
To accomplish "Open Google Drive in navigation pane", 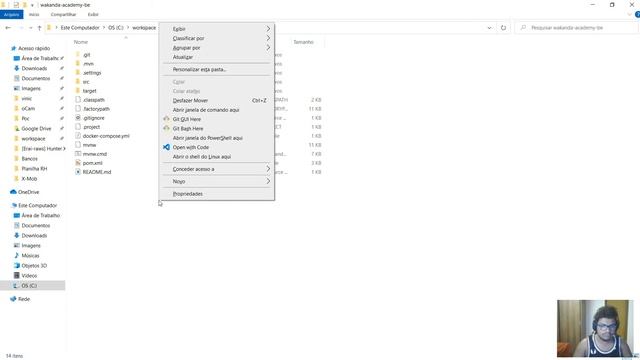I will [36, 129].
